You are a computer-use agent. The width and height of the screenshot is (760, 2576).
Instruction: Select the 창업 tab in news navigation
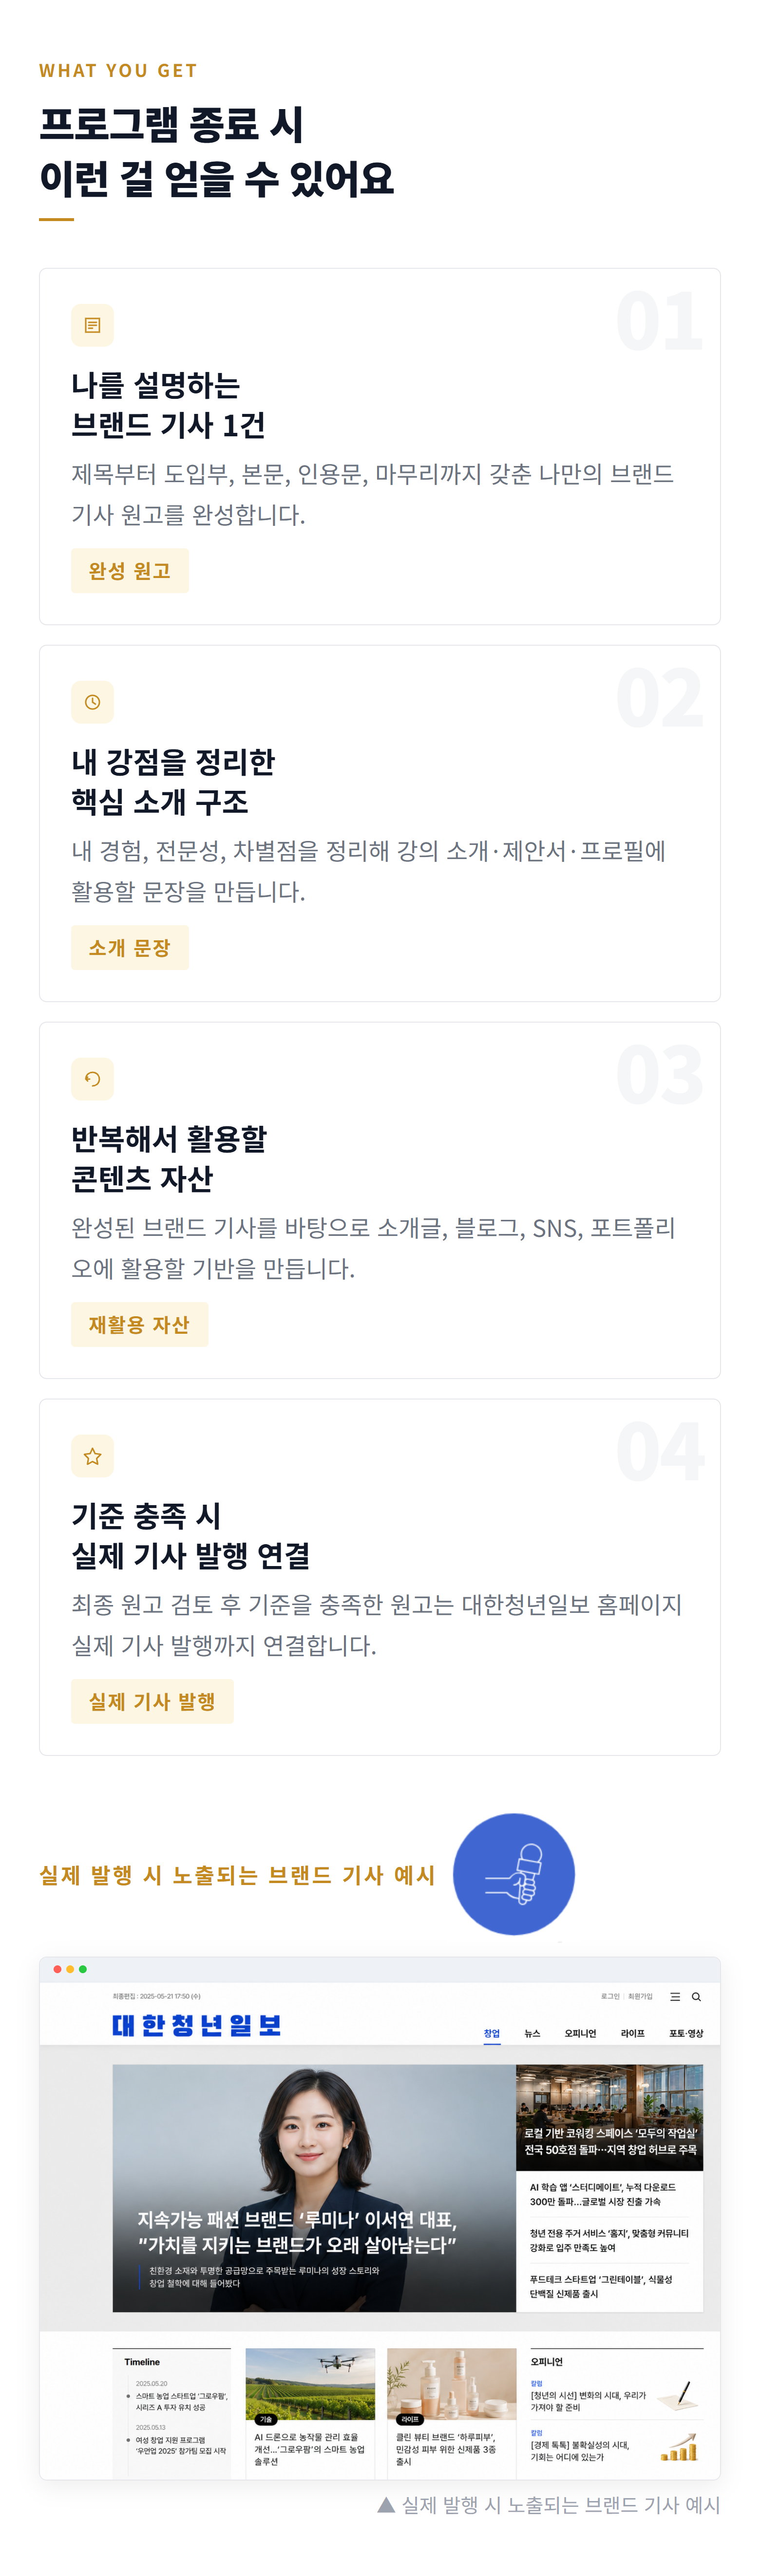[x=492, y=2033]
